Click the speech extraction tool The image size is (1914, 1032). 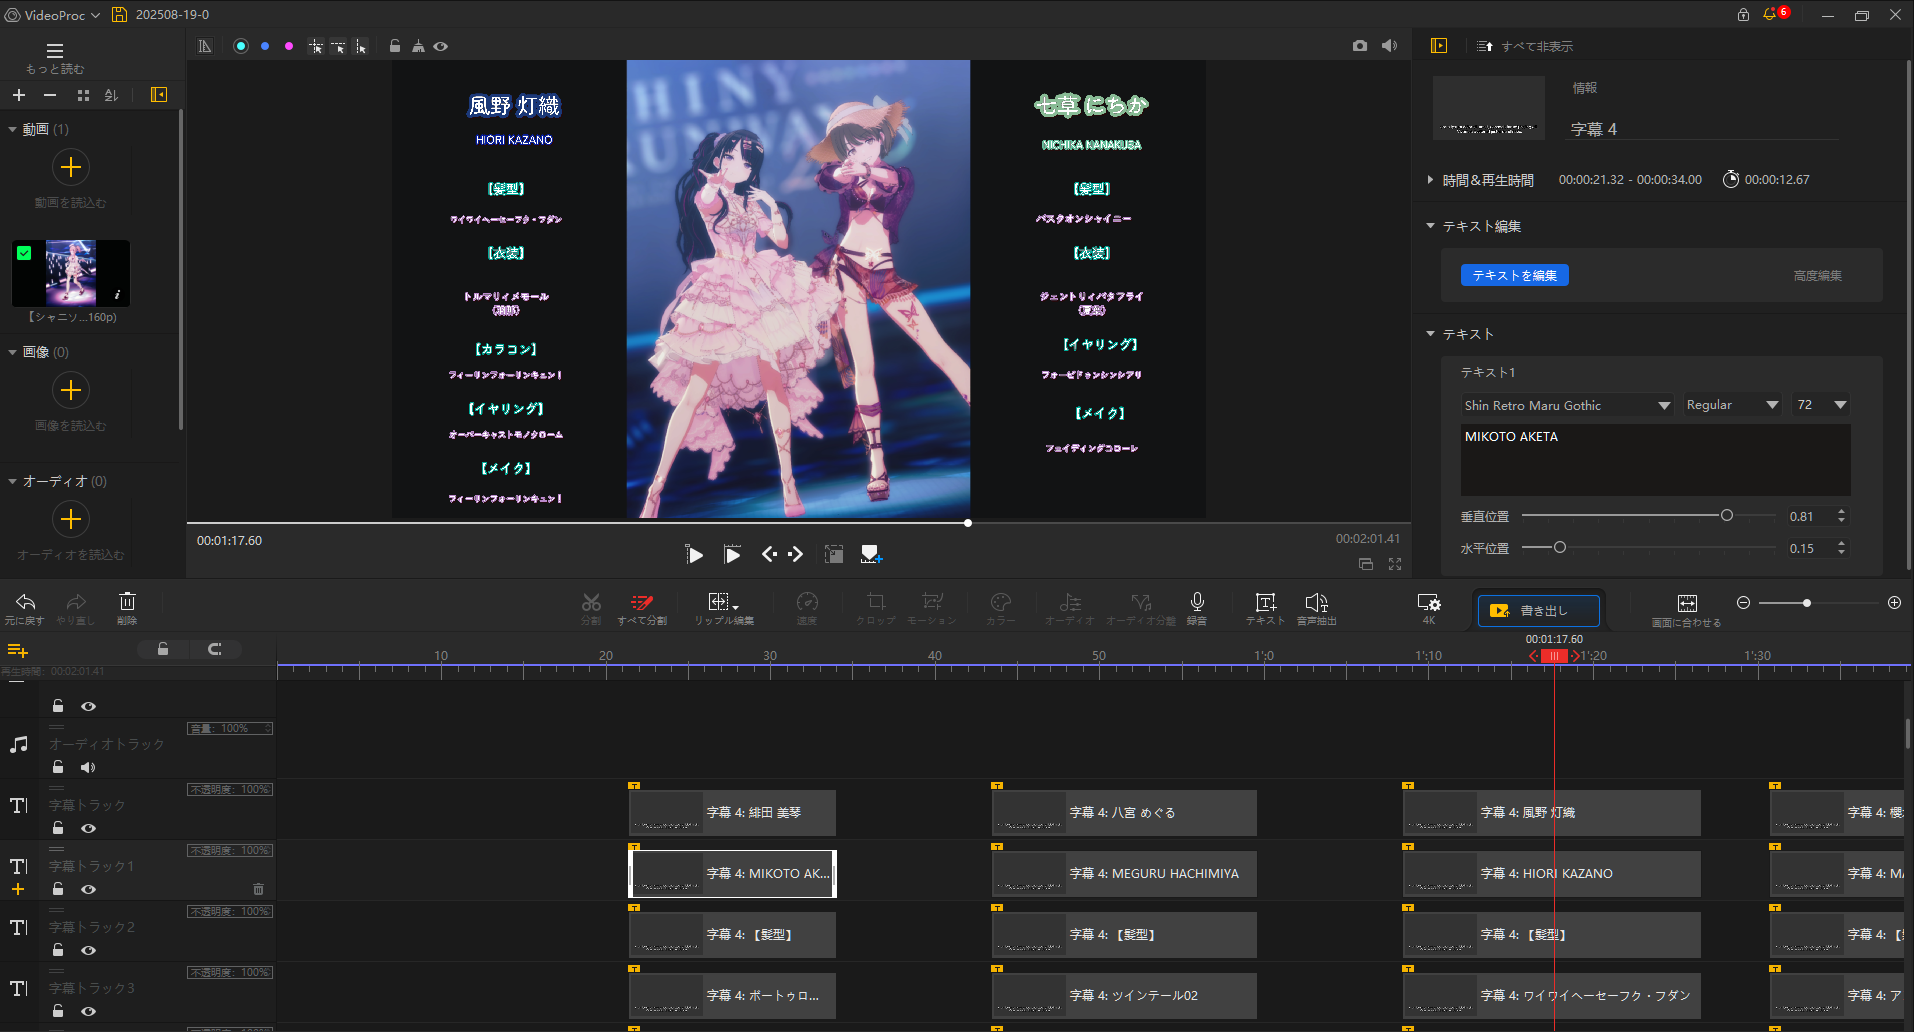[x=1317, y=602]
